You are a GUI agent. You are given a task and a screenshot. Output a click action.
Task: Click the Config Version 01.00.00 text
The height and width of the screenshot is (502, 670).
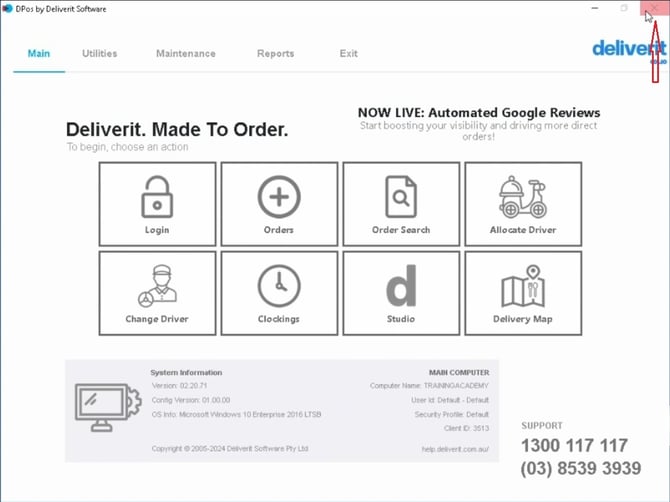click(191, 400)
